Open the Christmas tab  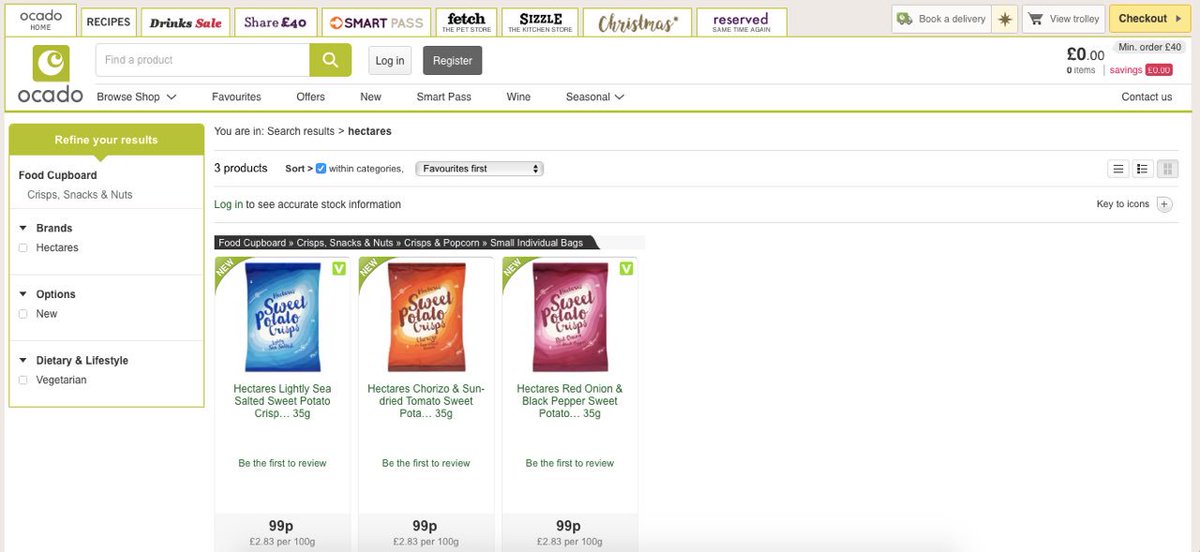[x=638, y=22]
